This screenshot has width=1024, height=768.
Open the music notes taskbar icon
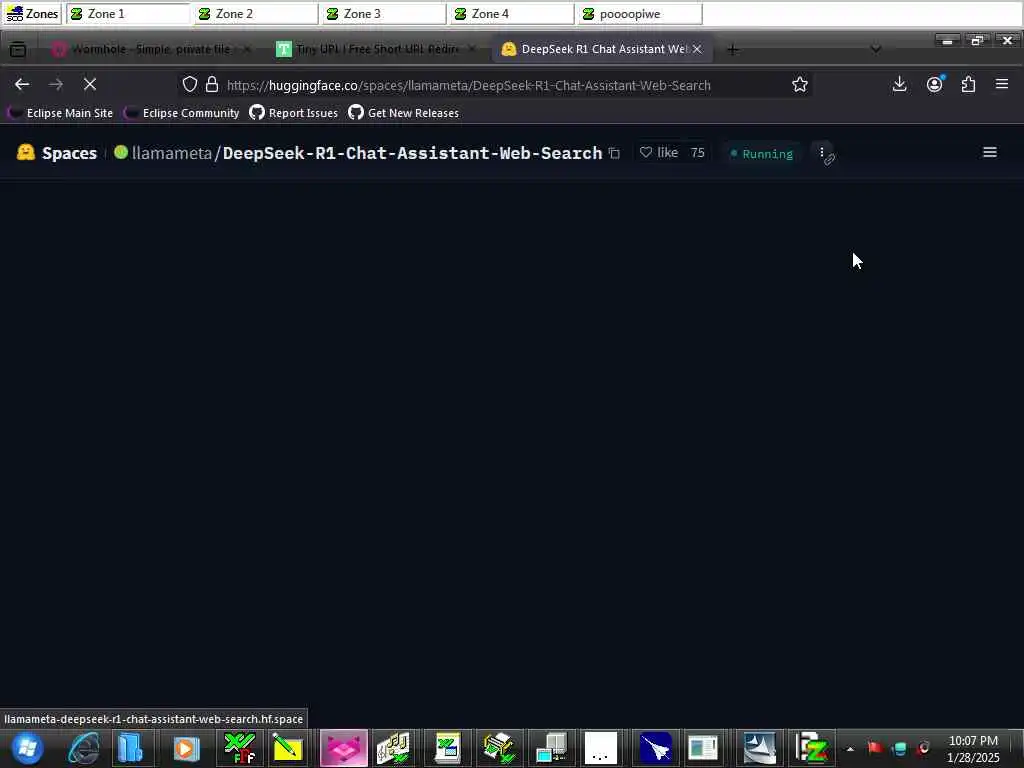393,748
